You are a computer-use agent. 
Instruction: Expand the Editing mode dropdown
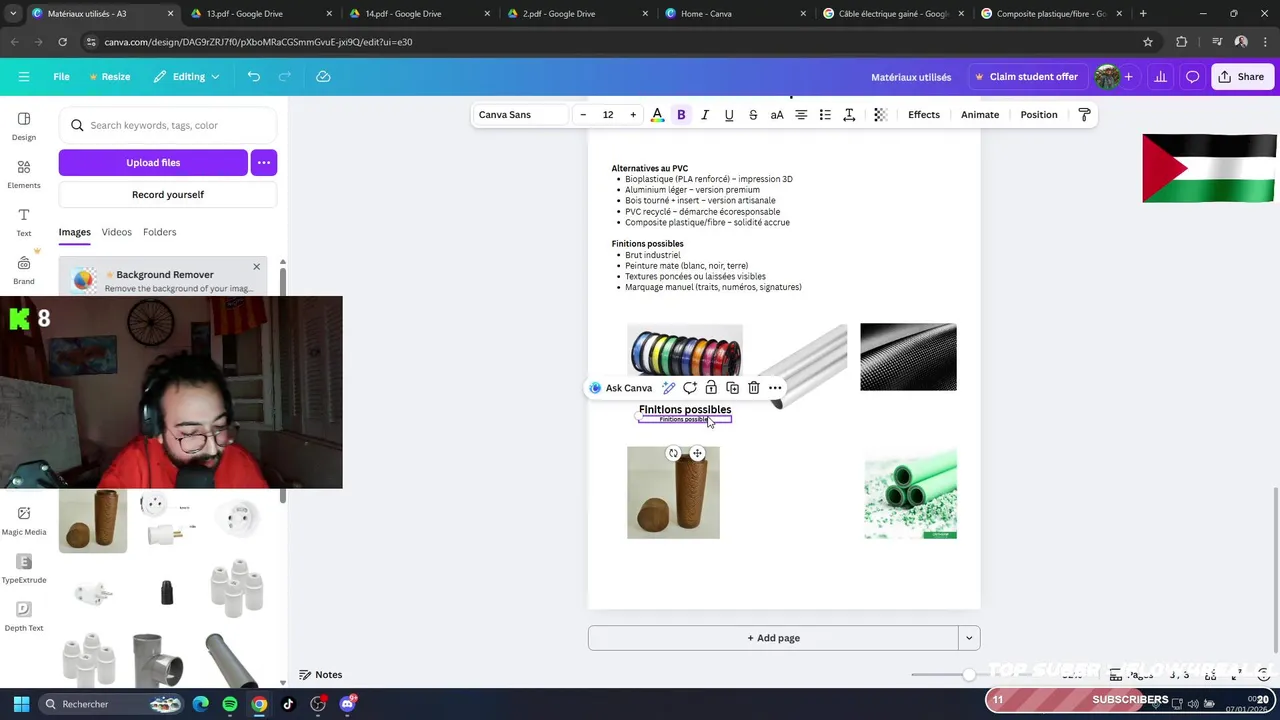pyautogui.click(x=187, y=77)
